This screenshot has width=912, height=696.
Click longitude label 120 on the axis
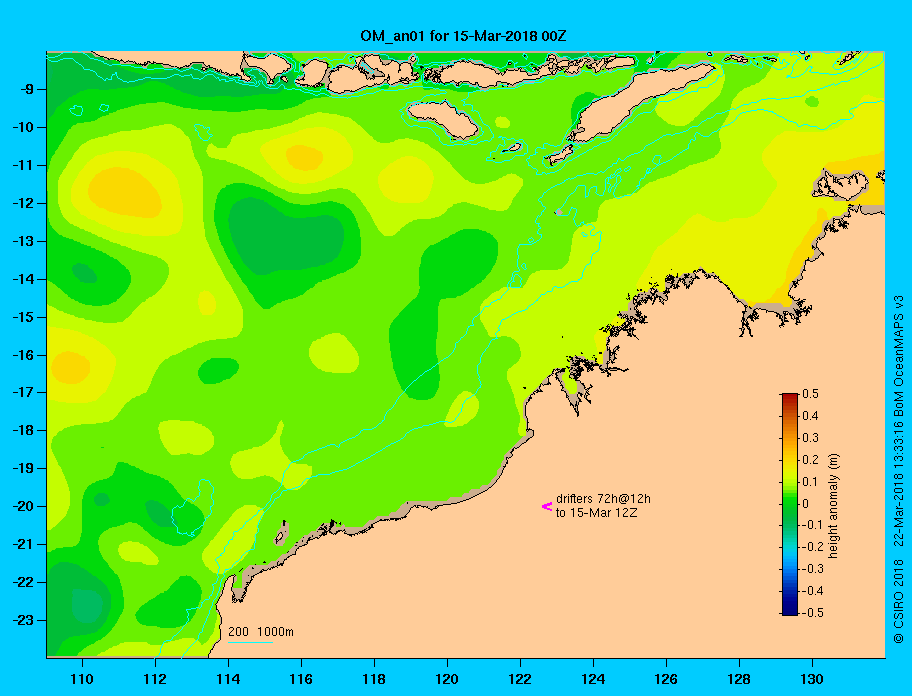click(447, 679)
